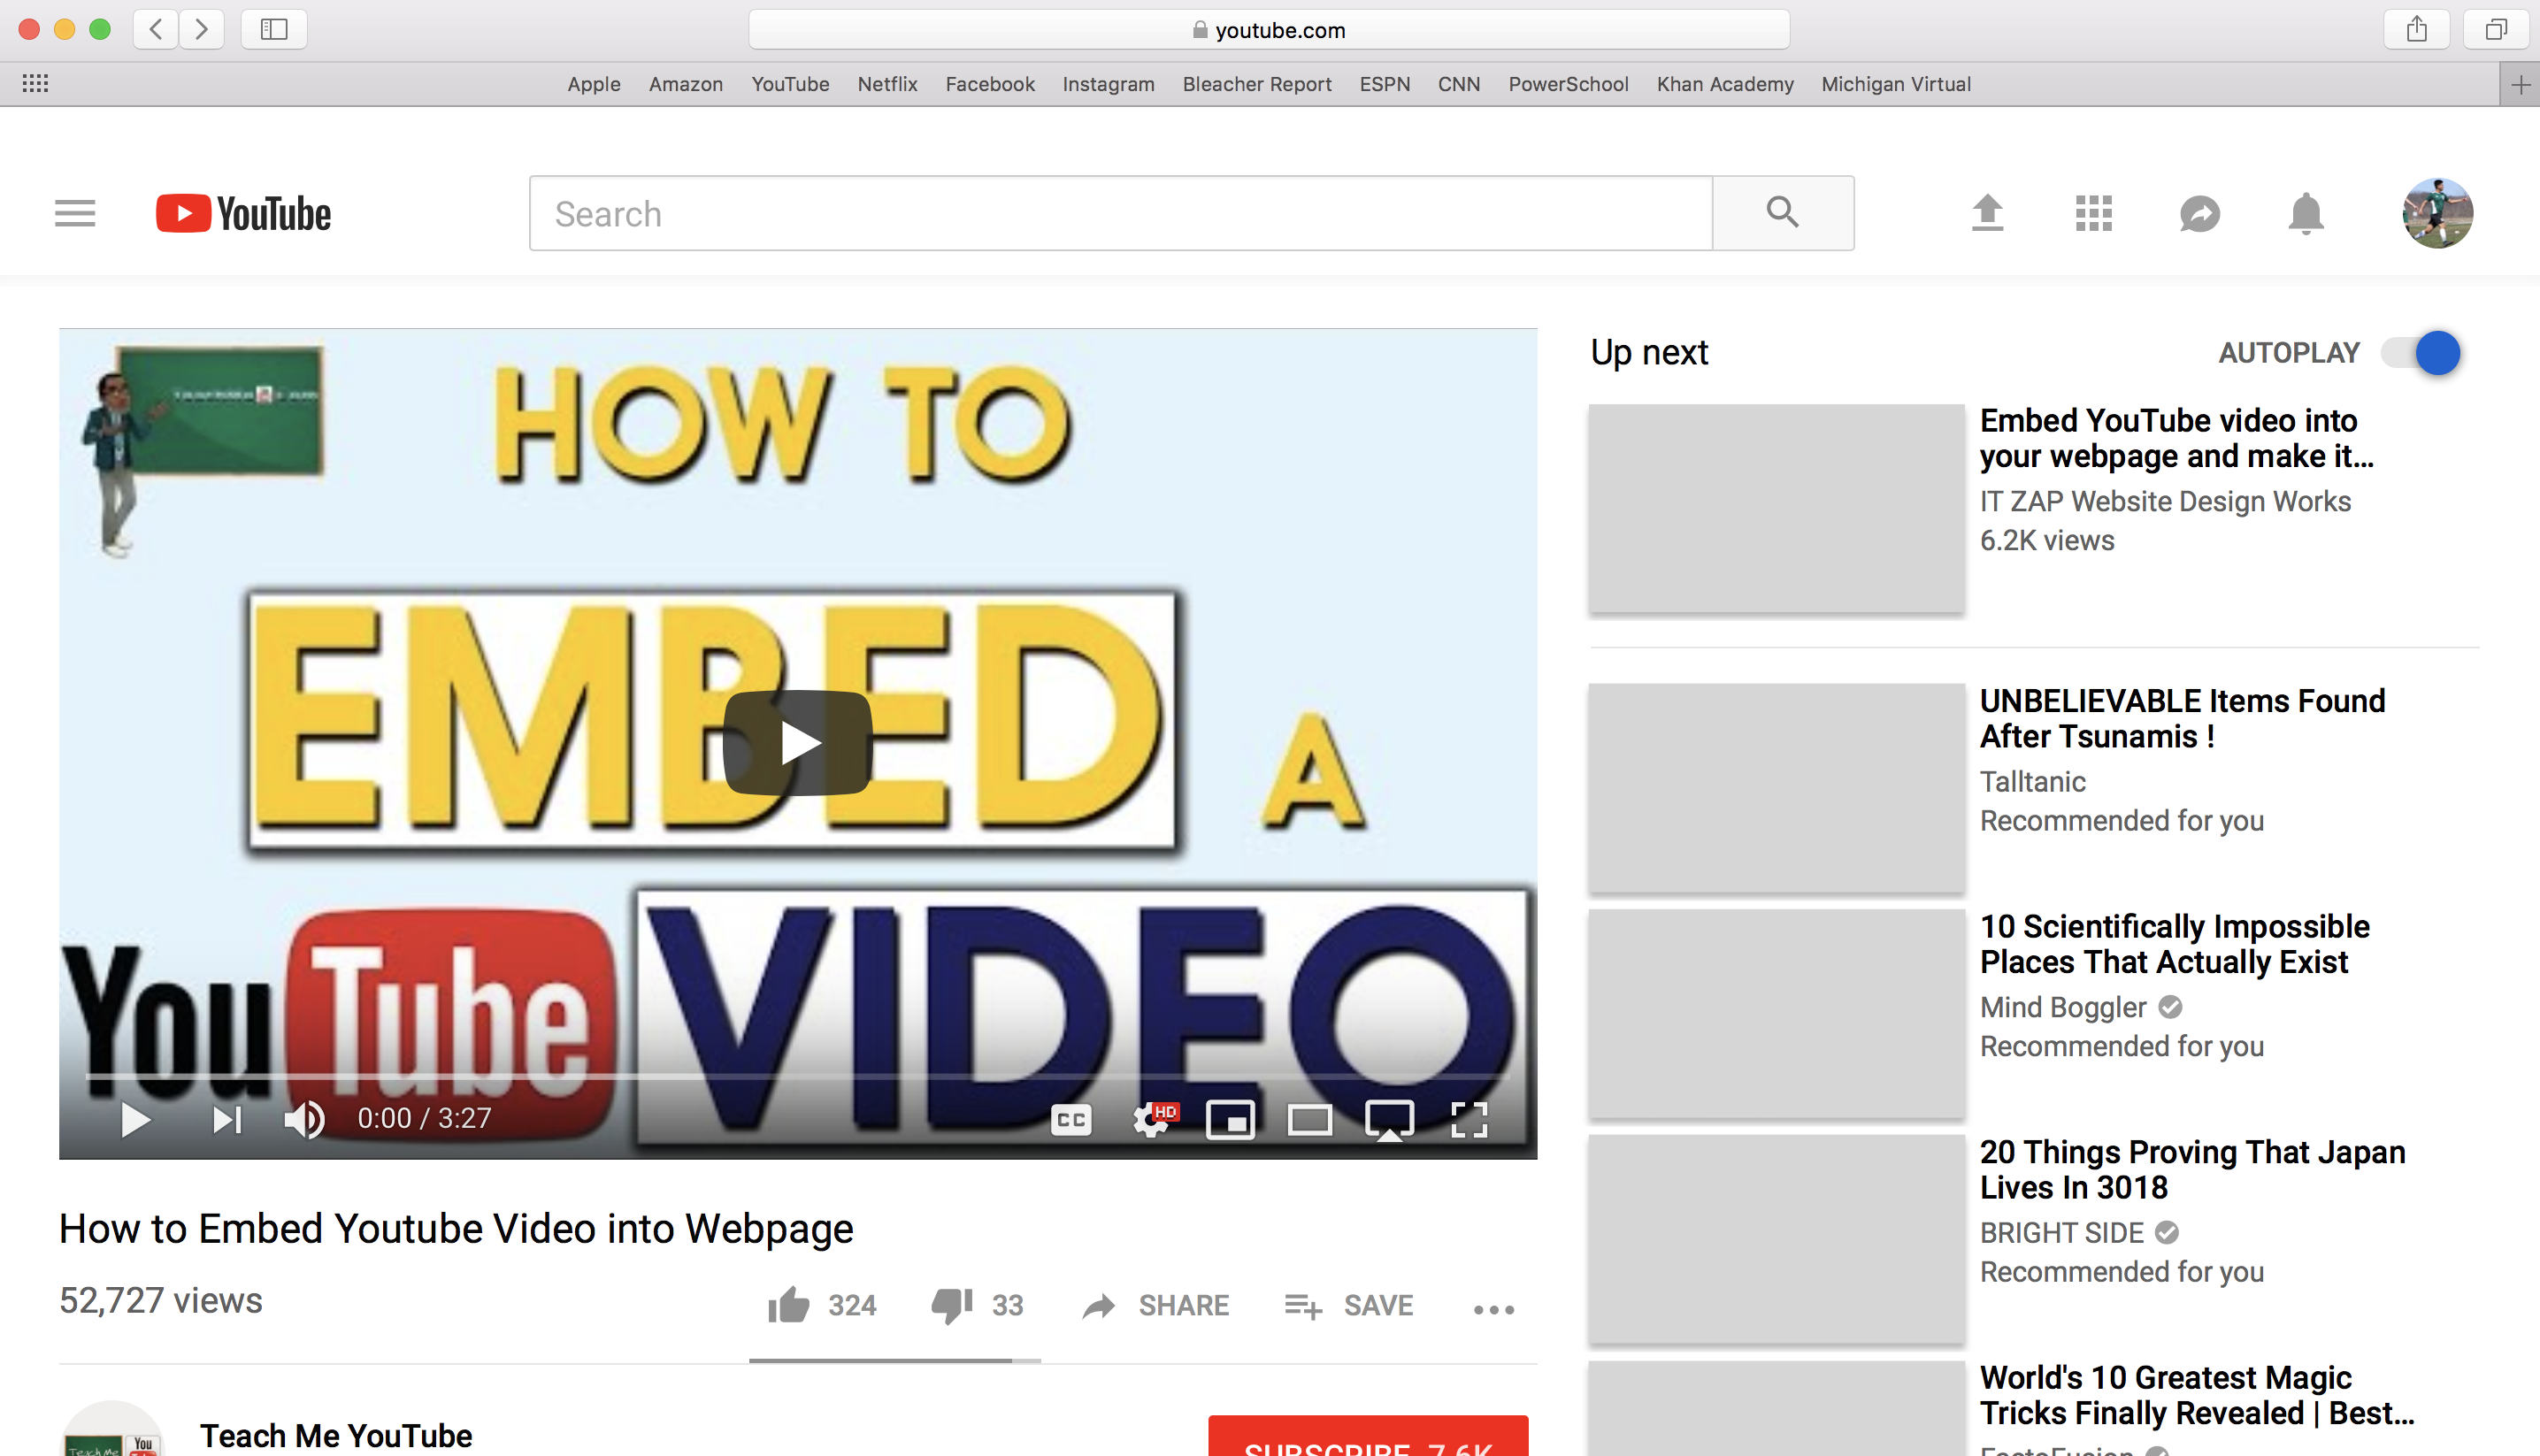Image resolution: width=2540 pixels, height=1456 pixels.
Task: Open the notifications bell
Action: [x=2305, y=213]
